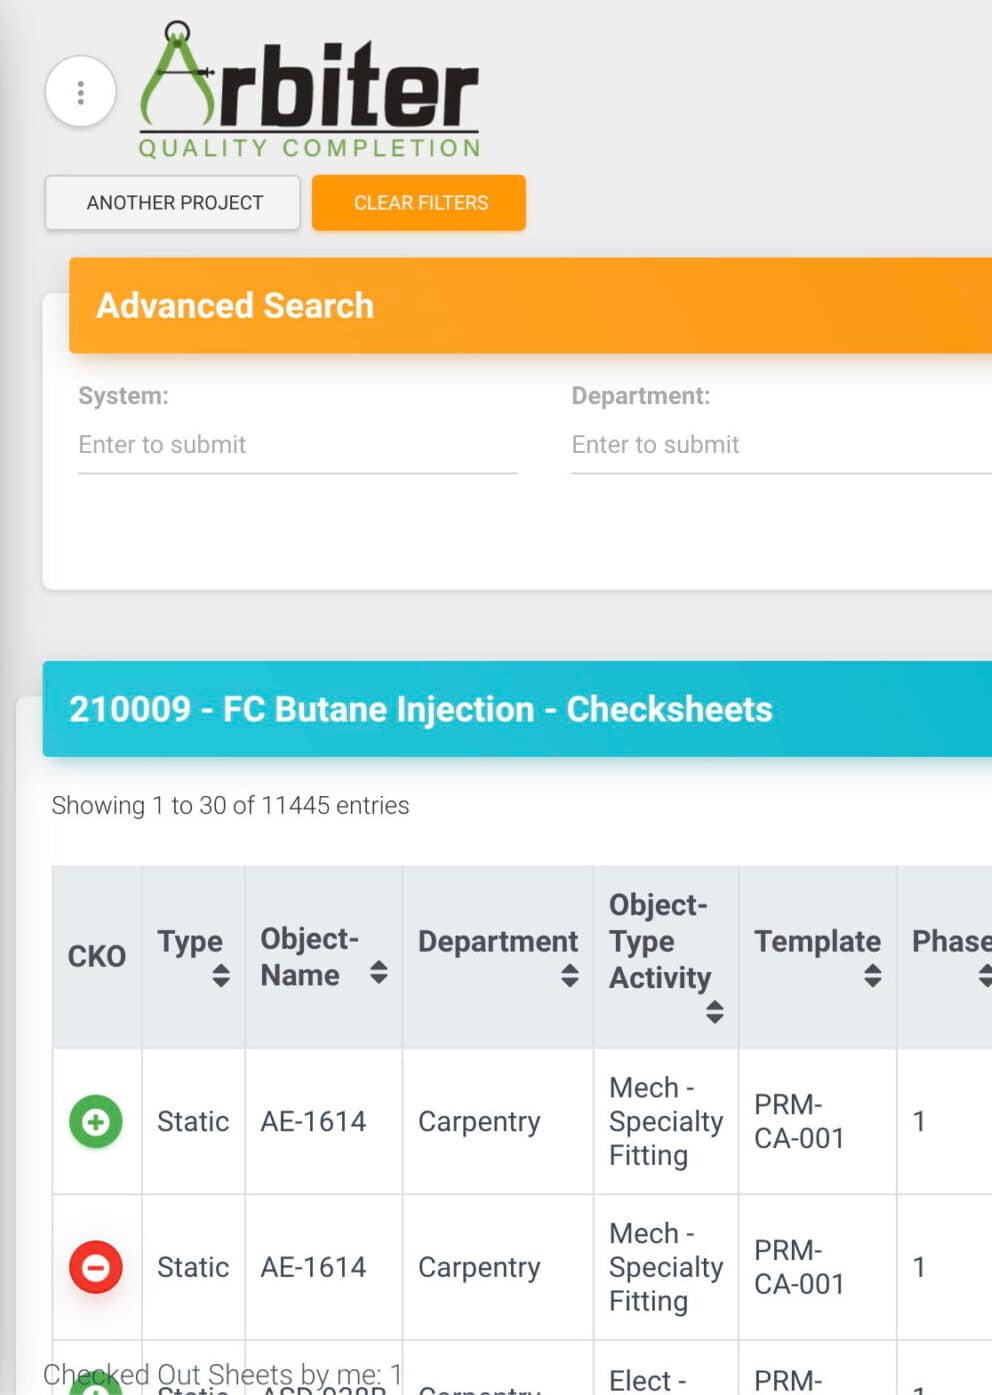Sort the Template column

[x=872, y=975]
